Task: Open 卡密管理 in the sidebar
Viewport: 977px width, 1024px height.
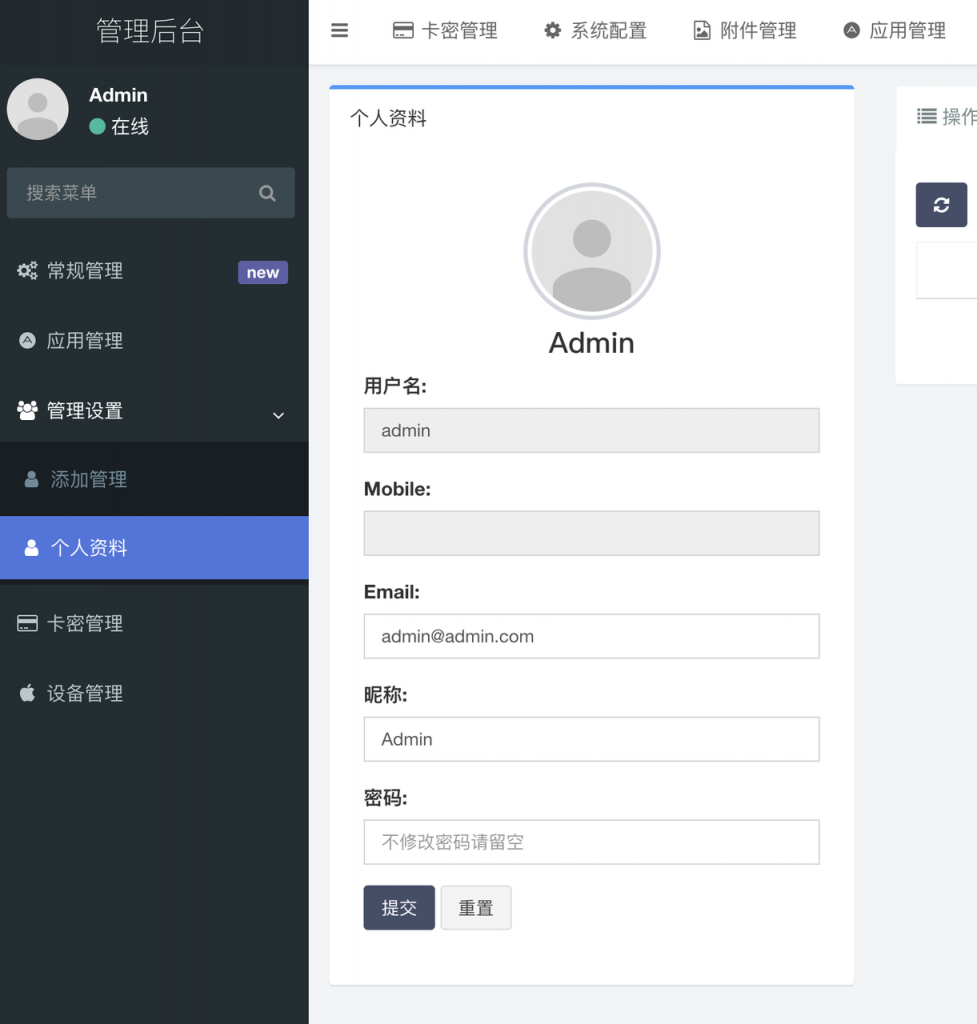Action: pos(154,624)
